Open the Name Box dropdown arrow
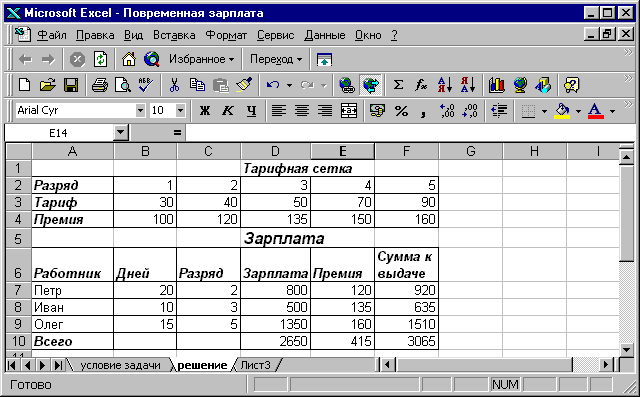 click(x=120, y=133)
